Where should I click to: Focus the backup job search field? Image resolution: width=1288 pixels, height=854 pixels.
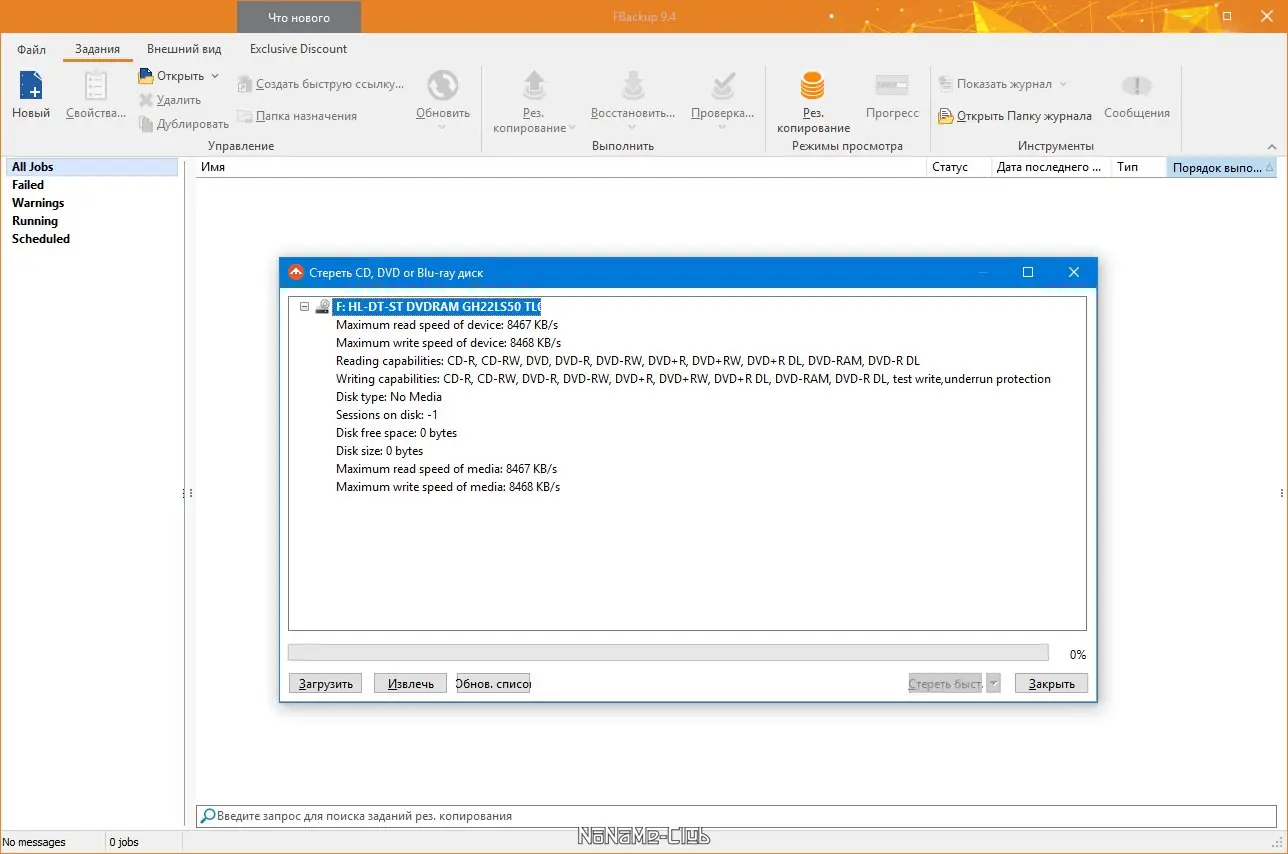tap(736, 816)
